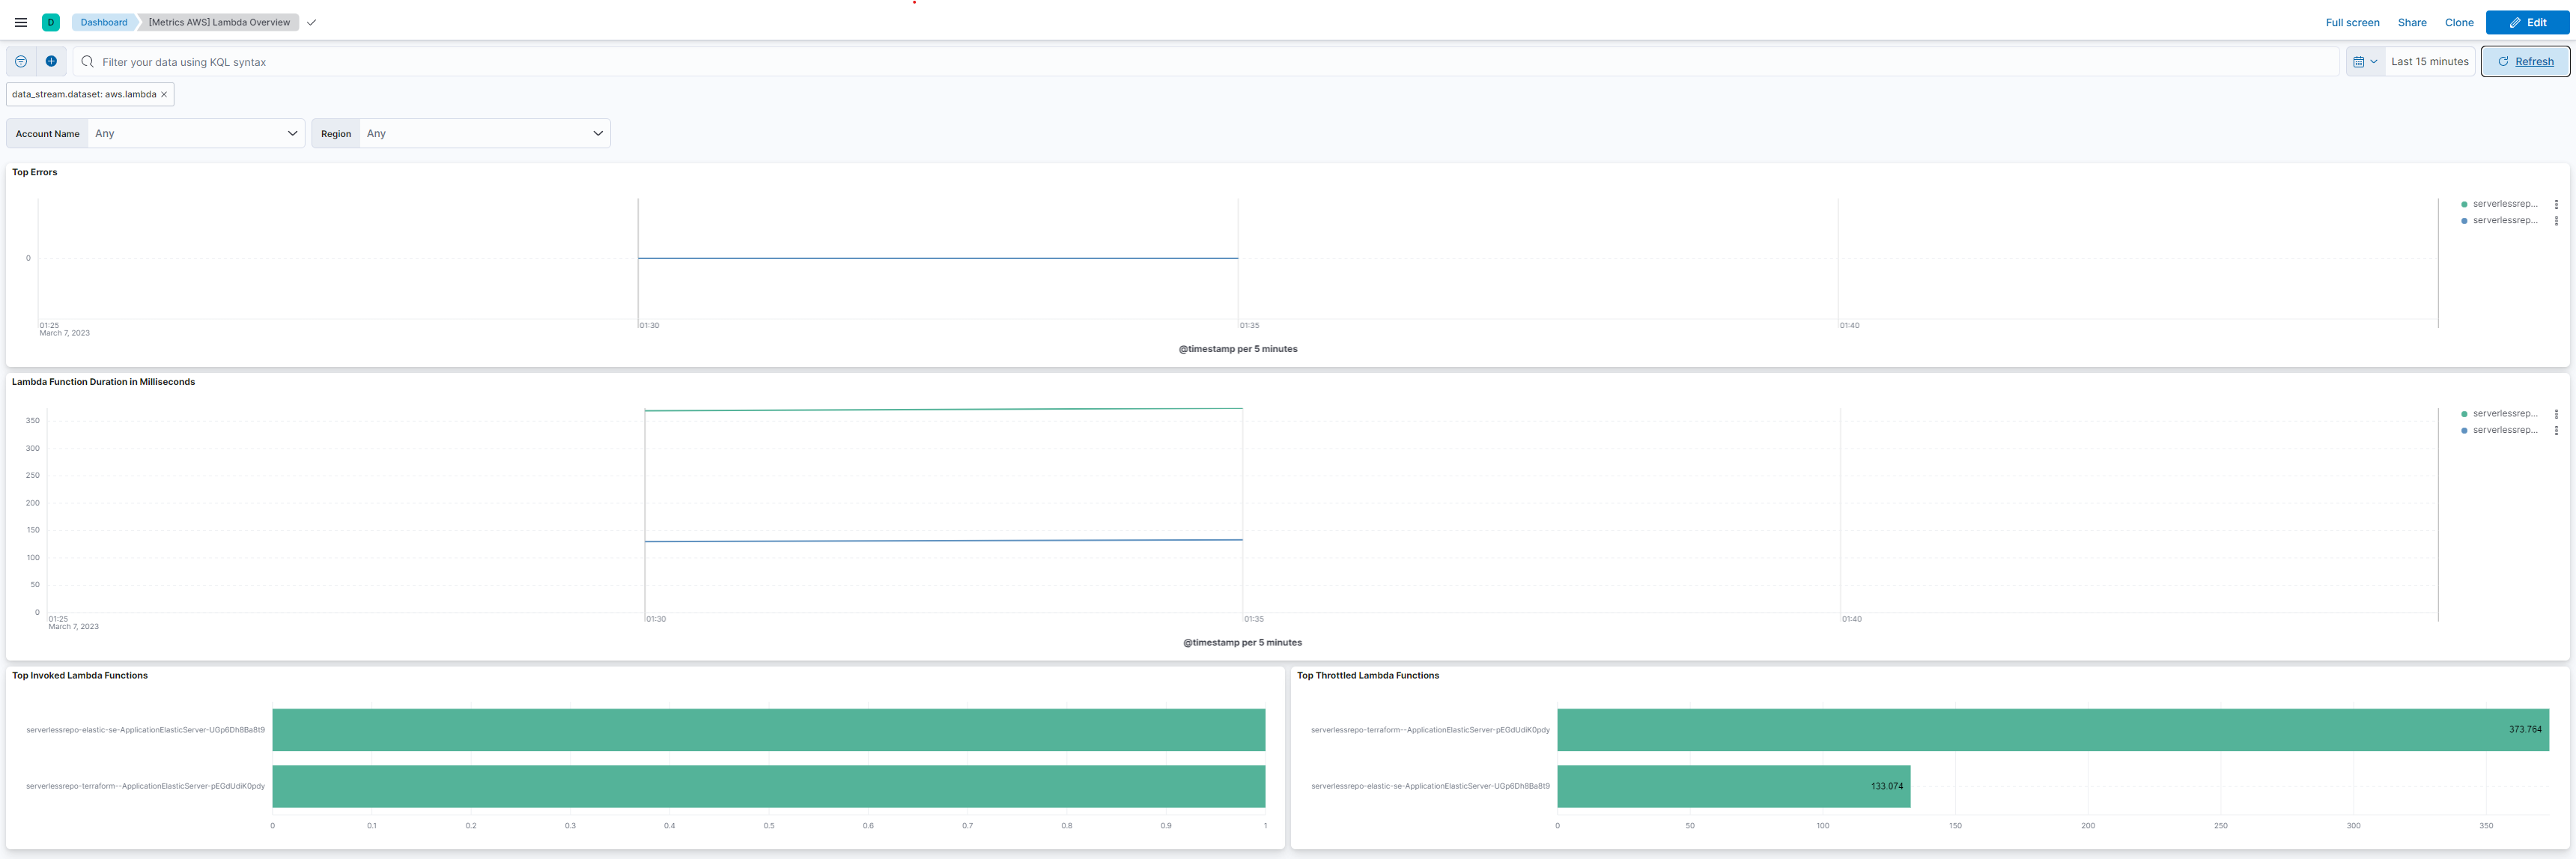Open the hamburger navigation menu
The width and height of the screenshot is (2576, 859).
click(x=20, y=22)
